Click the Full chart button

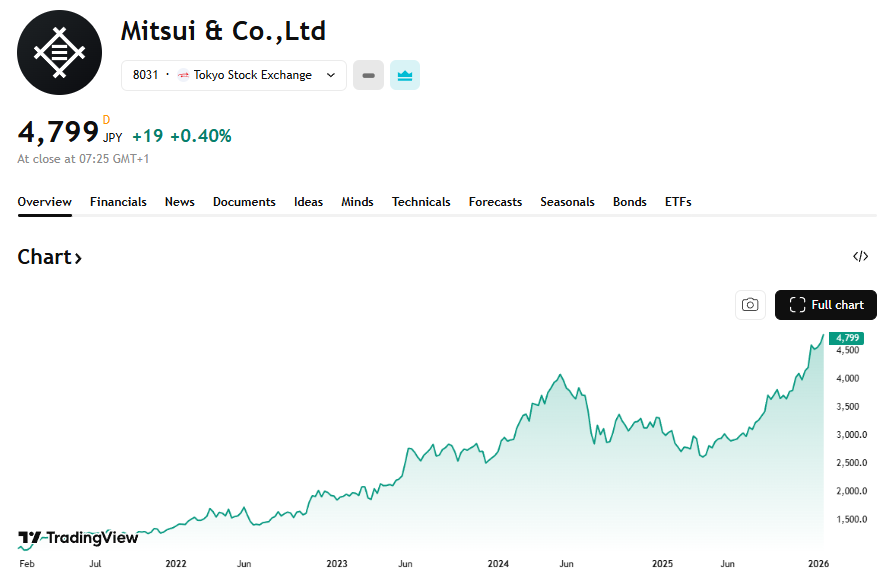pyautogui.click(x=826, y=305)
